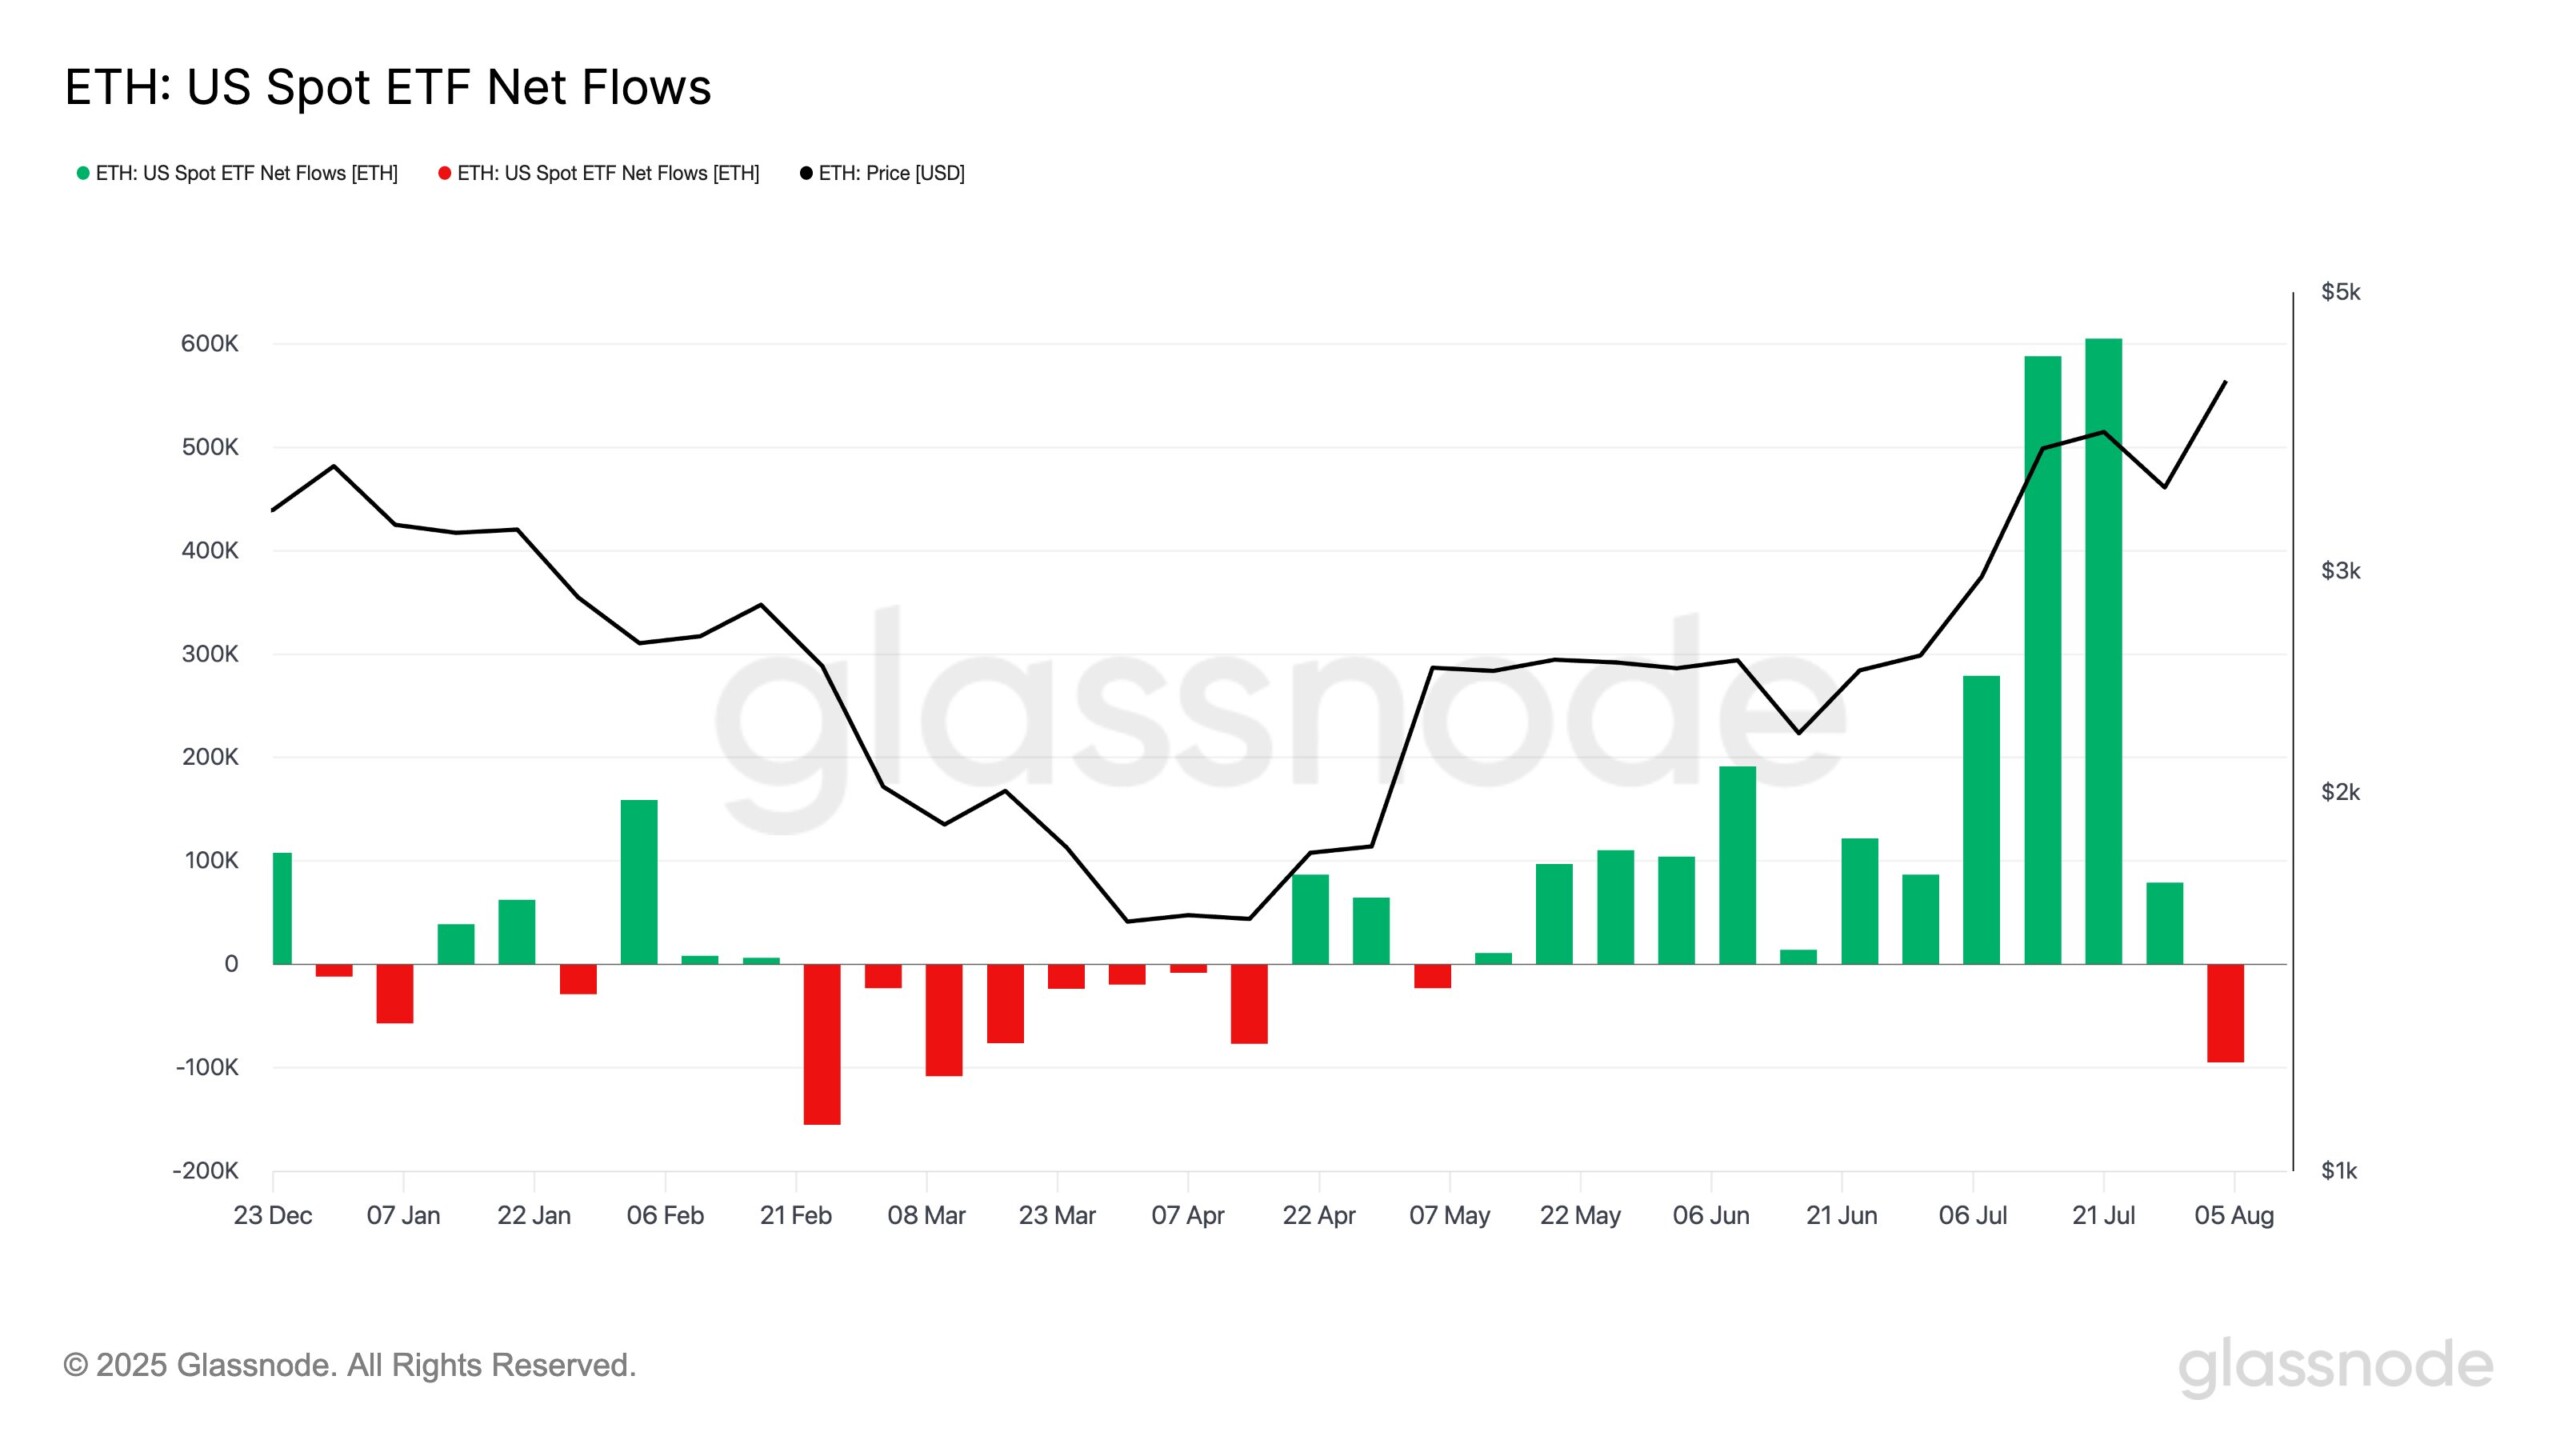
Task: Click the $1k price axis label
Action: coord(2338,1171)
